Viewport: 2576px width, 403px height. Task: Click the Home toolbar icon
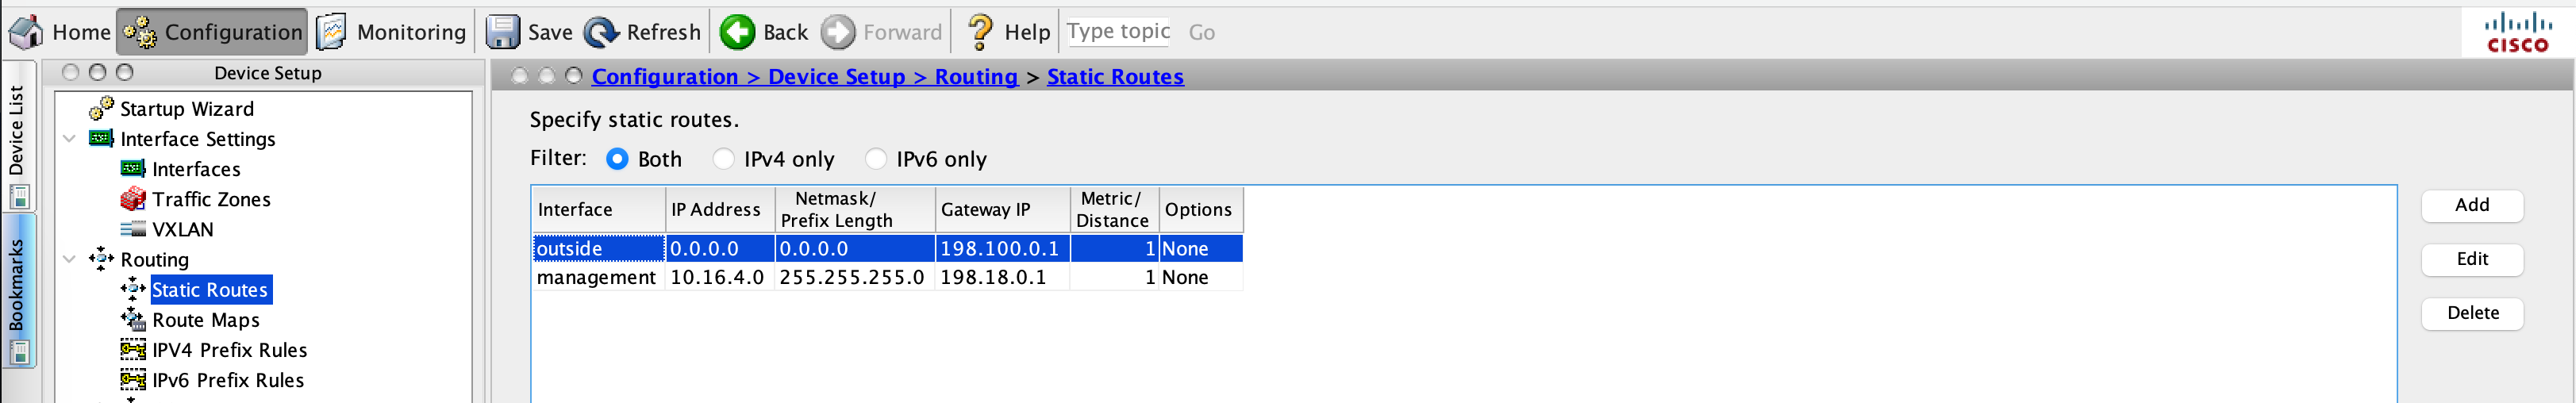26,32
